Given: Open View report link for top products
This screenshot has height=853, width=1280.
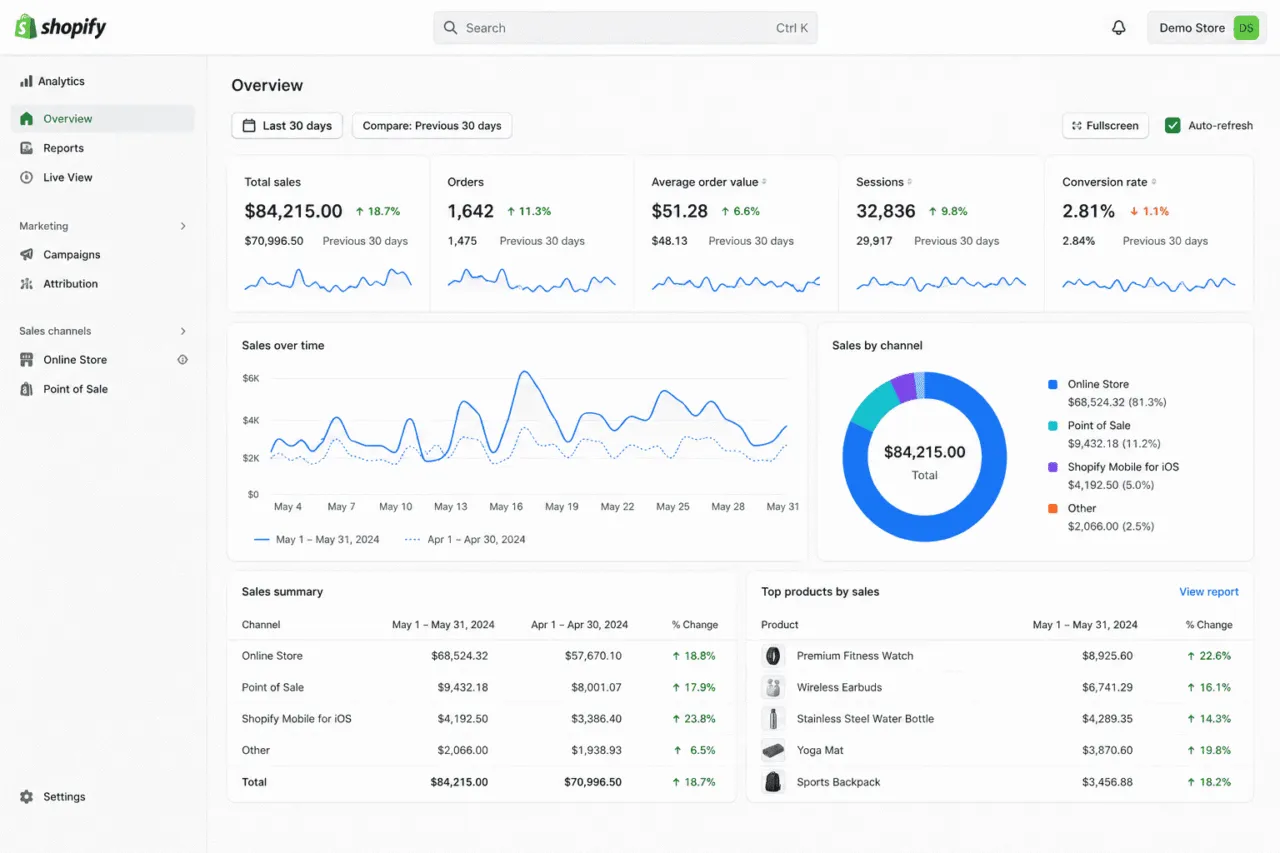Looking at the screenshot, I should coord(1209,592).
